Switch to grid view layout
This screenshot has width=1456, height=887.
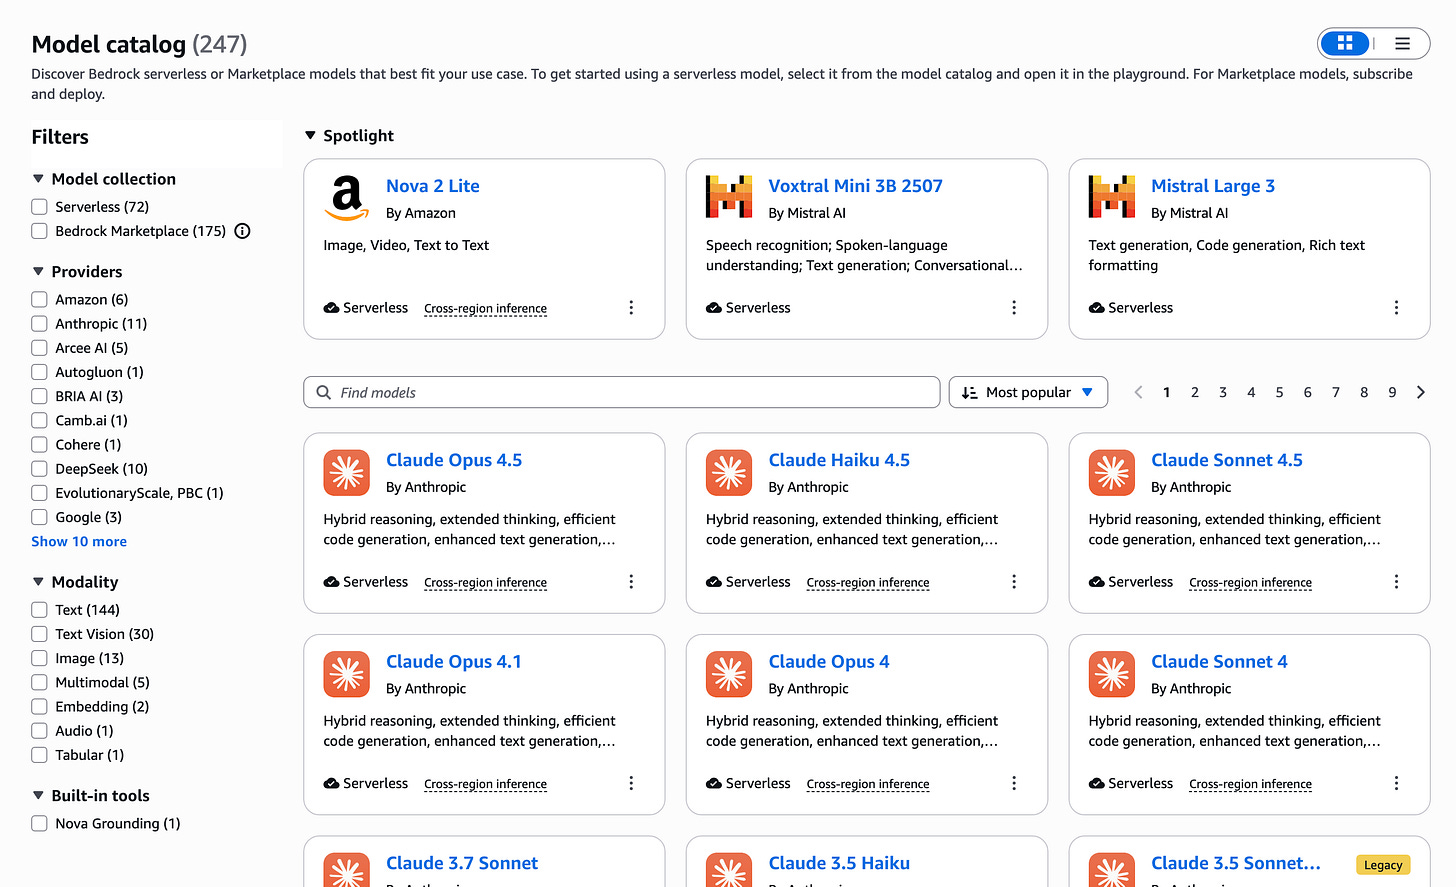pyautogui.click(x=1345, y=43)
